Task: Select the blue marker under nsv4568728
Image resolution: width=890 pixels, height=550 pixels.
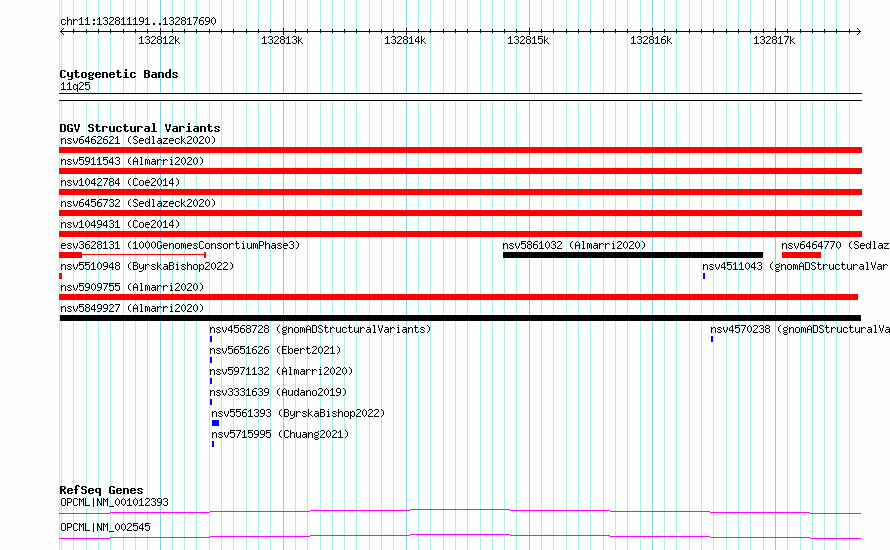Action: coord(211,339)
